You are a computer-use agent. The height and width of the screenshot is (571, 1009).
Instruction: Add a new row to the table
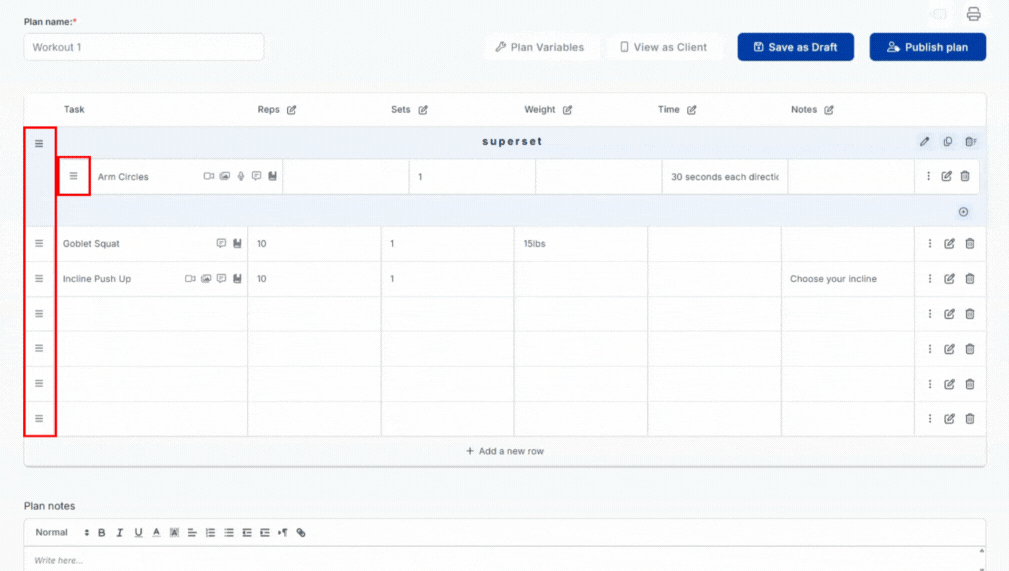coord(504,451)
